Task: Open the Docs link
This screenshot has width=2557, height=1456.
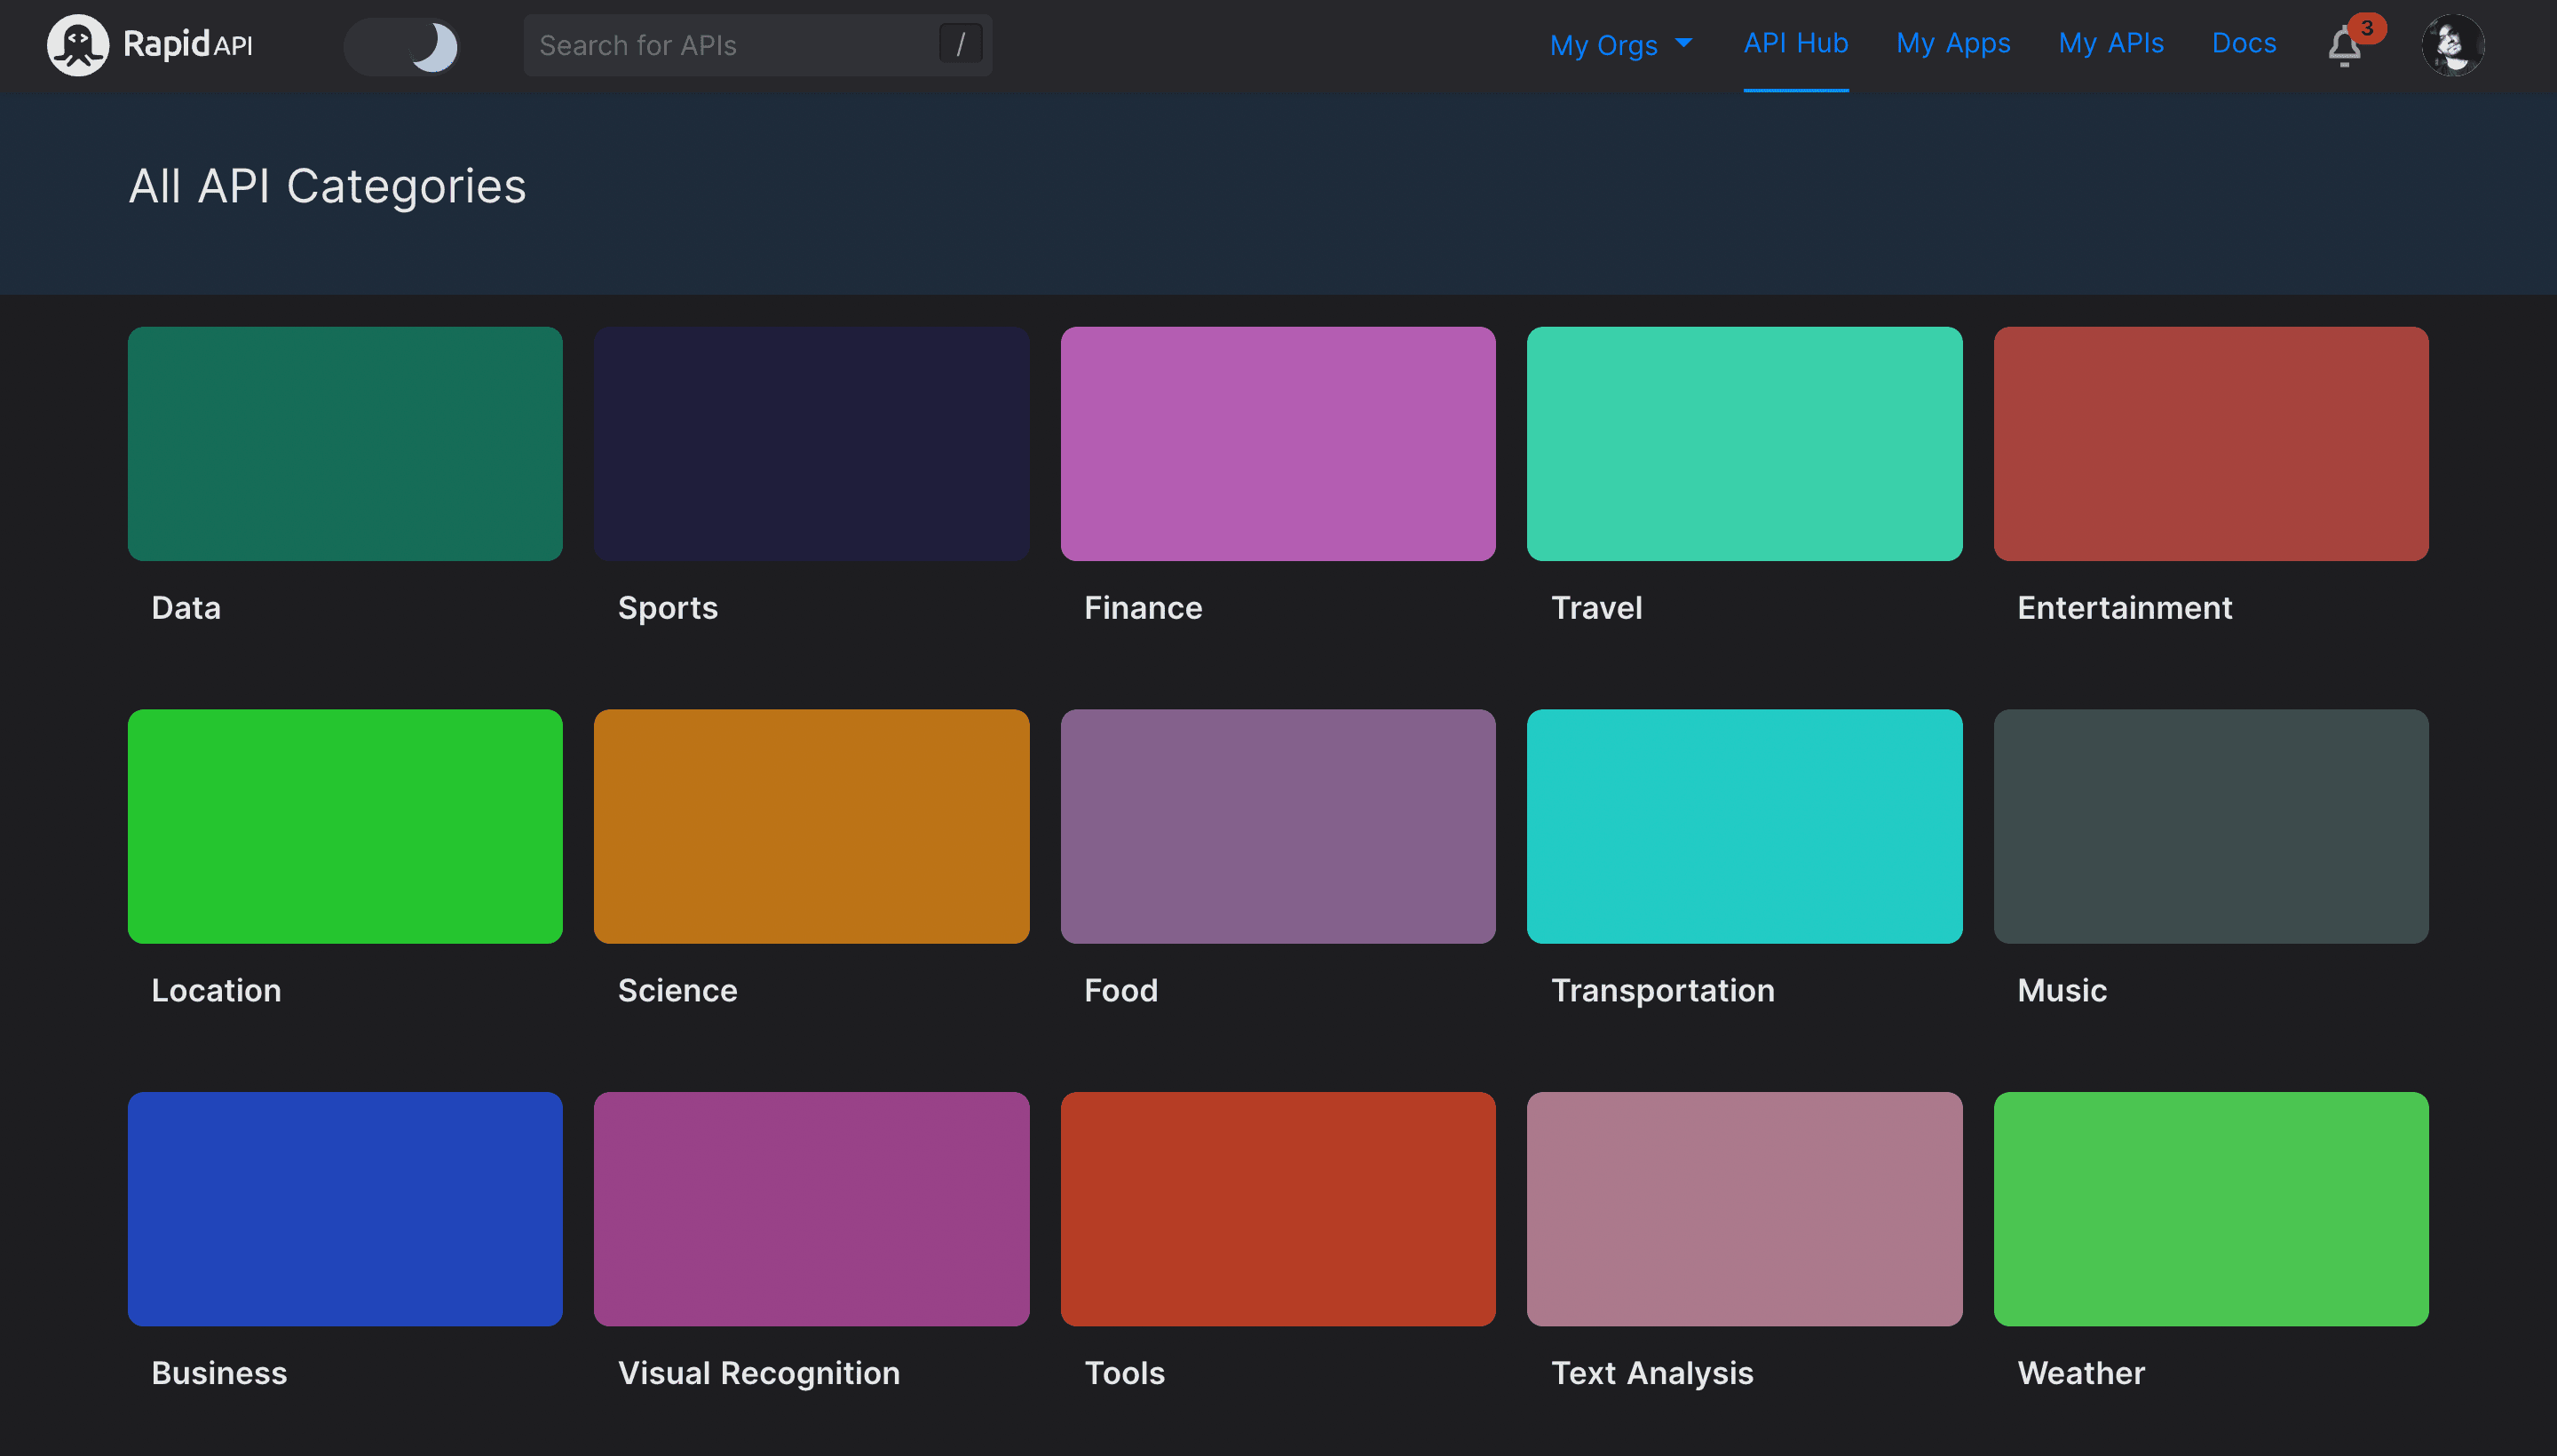Action: click(x=2243, y=43)
